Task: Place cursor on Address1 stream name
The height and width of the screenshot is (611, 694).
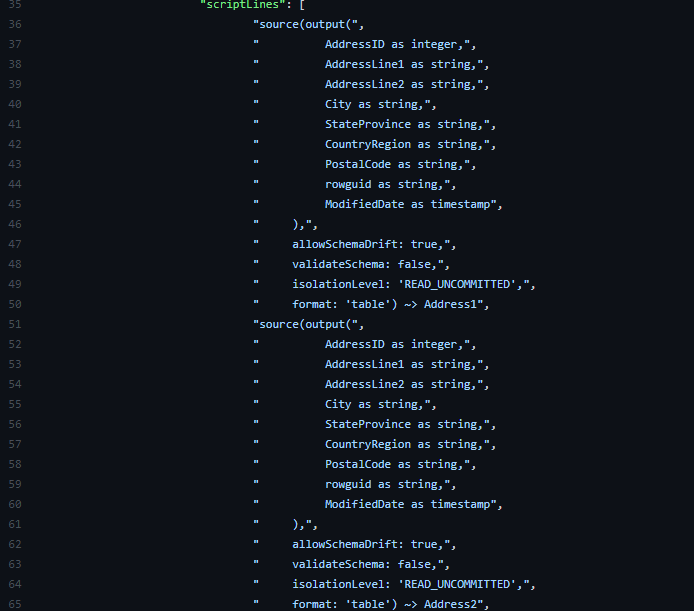Action: (x=450, y=305)
